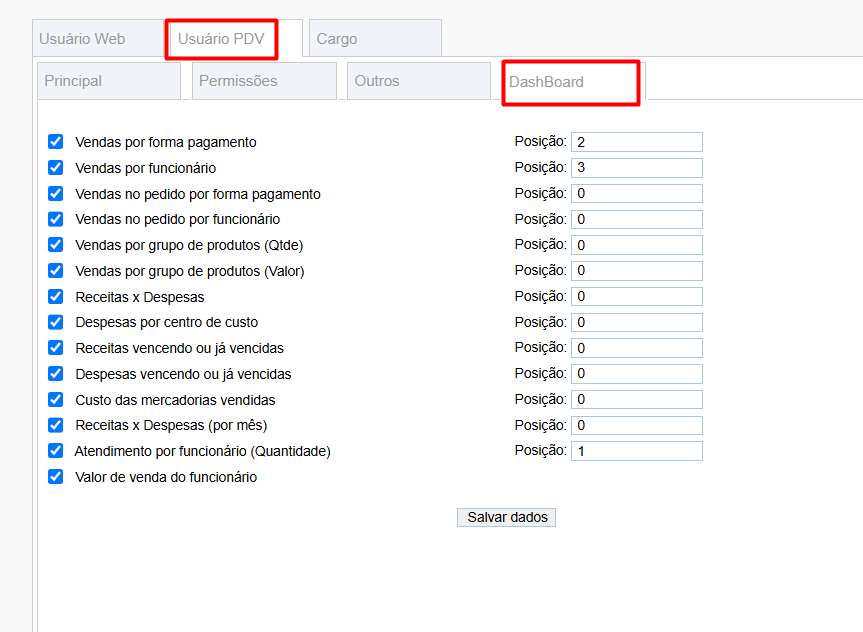This screenshot has width=863, height=632.
Task: Toggle Valor de venda do funcionário checkbox
Action: click(x=56, y=476)
